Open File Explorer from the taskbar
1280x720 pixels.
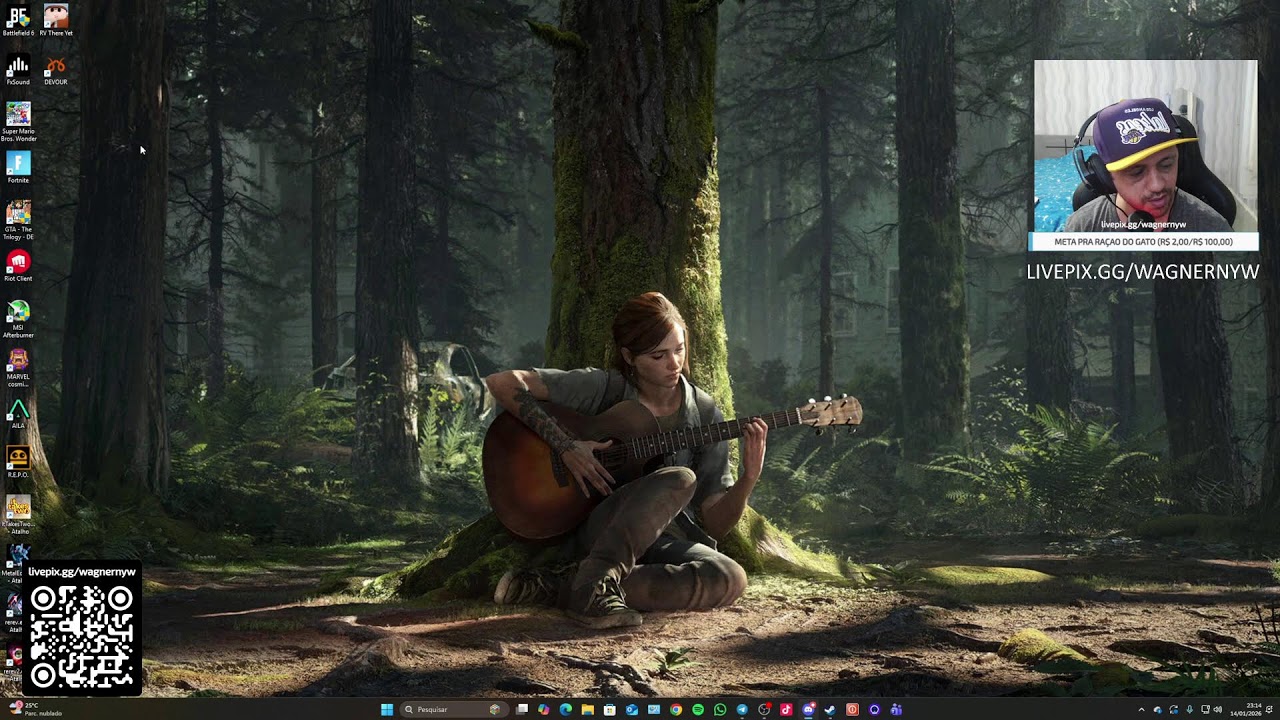point(588,710)
